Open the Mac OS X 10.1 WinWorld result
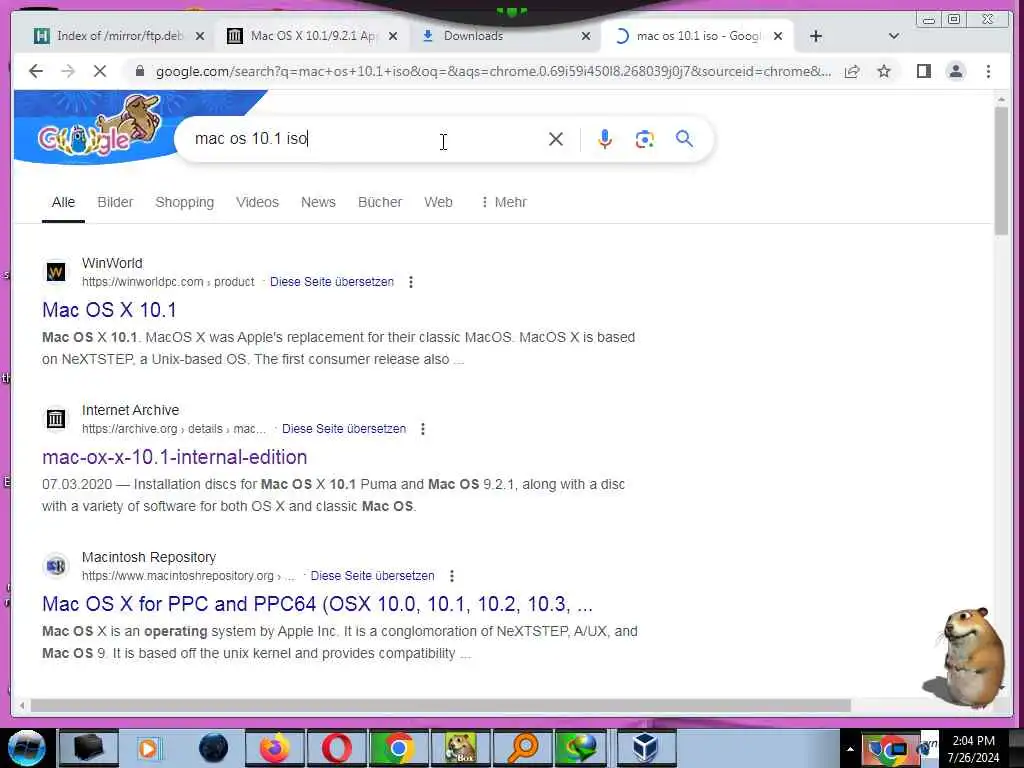Screen dimensions: 1024x768 109,310
